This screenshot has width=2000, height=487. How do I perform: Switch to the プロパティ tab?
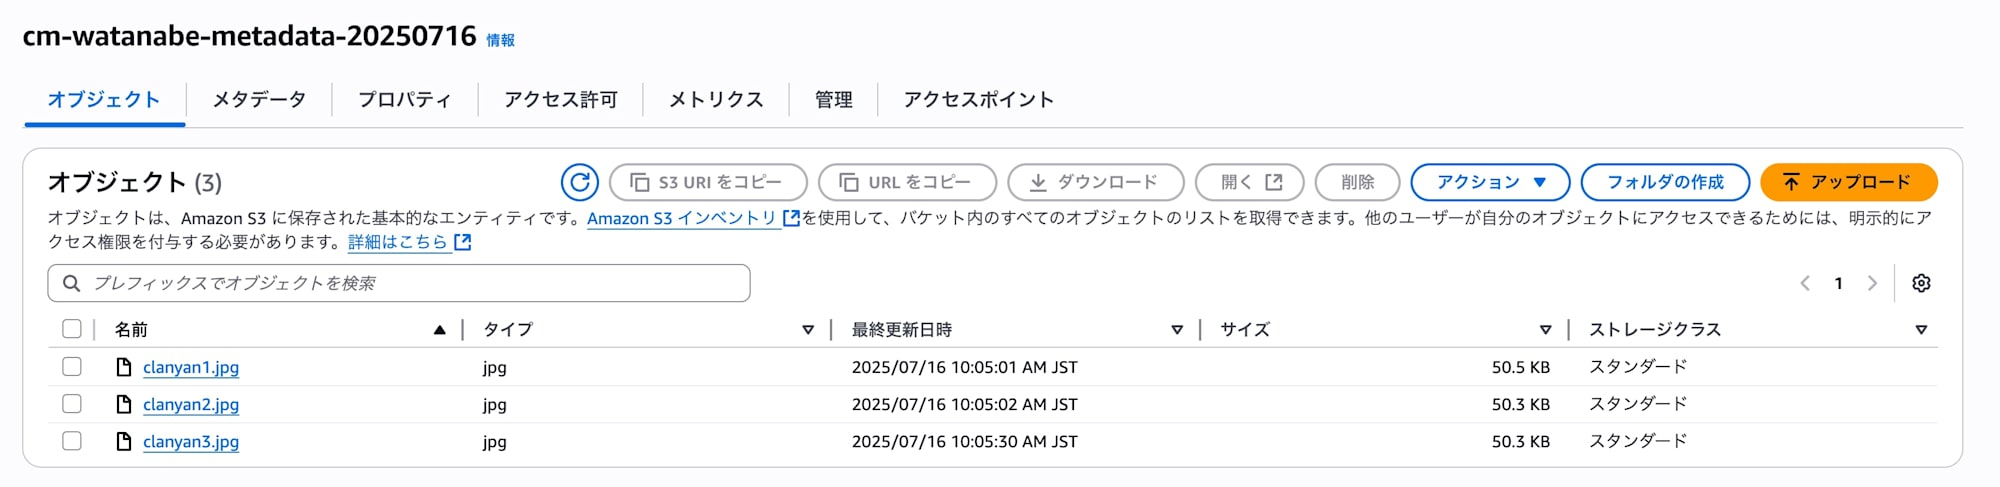[x=405, y=99]
